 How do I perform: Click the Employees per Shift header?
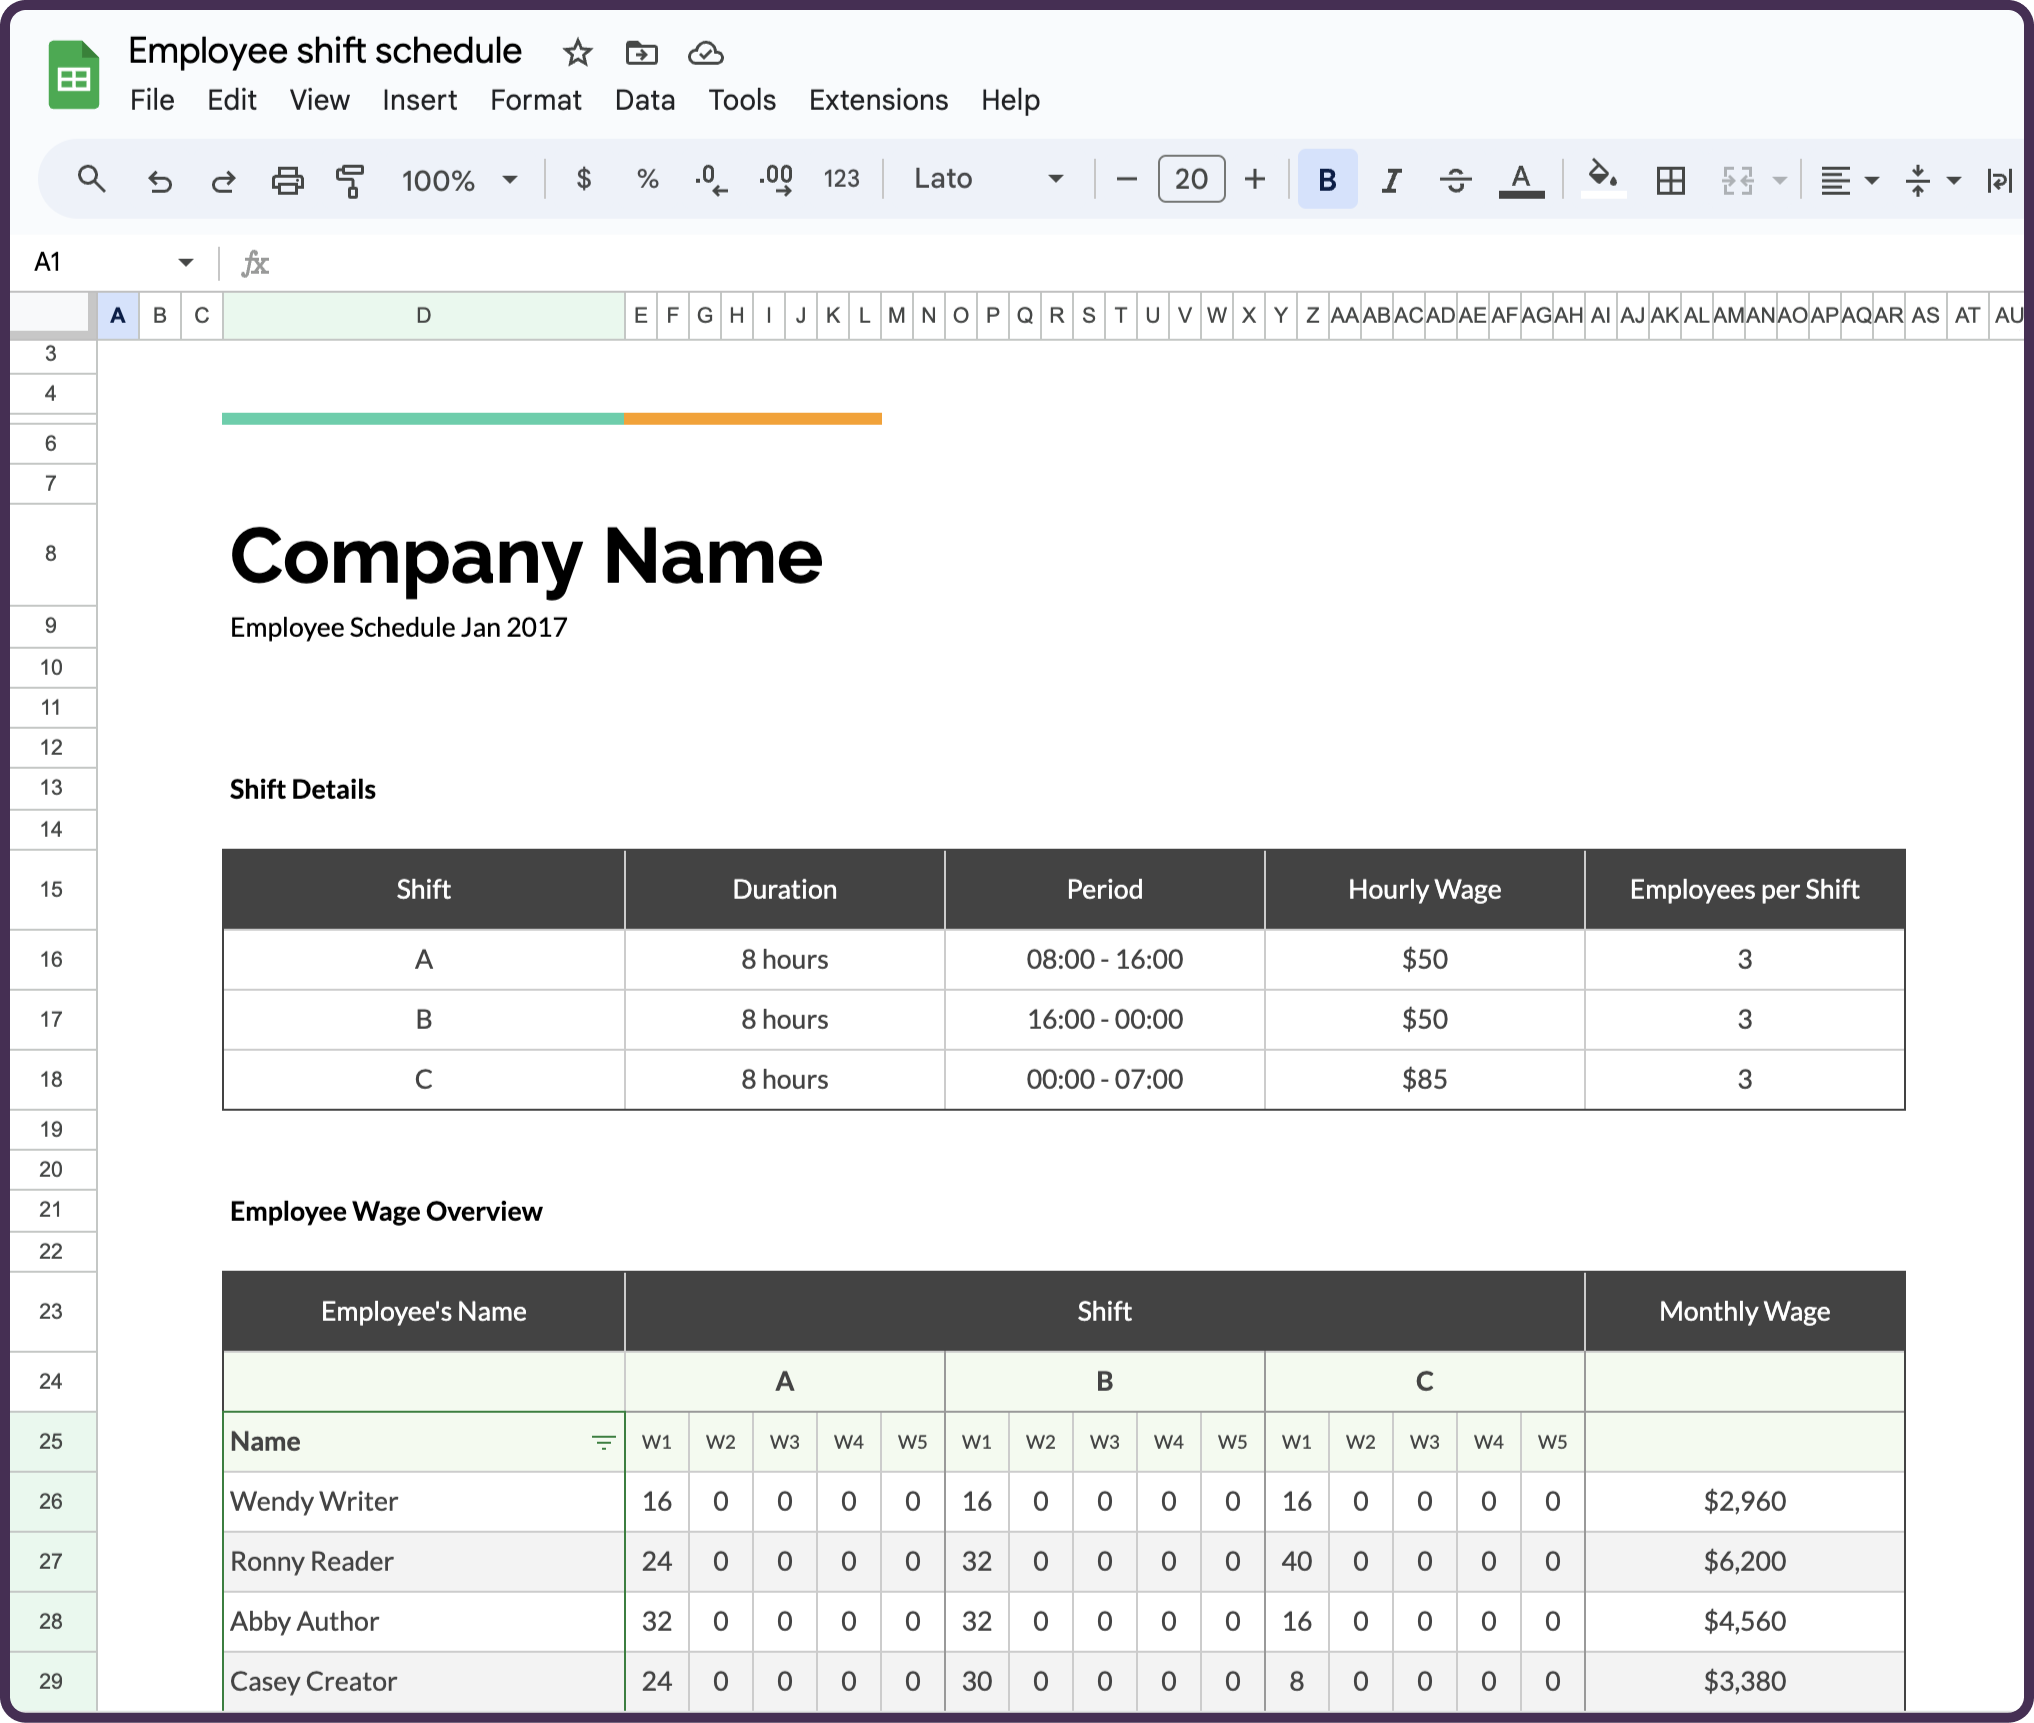coord(1744,889)
